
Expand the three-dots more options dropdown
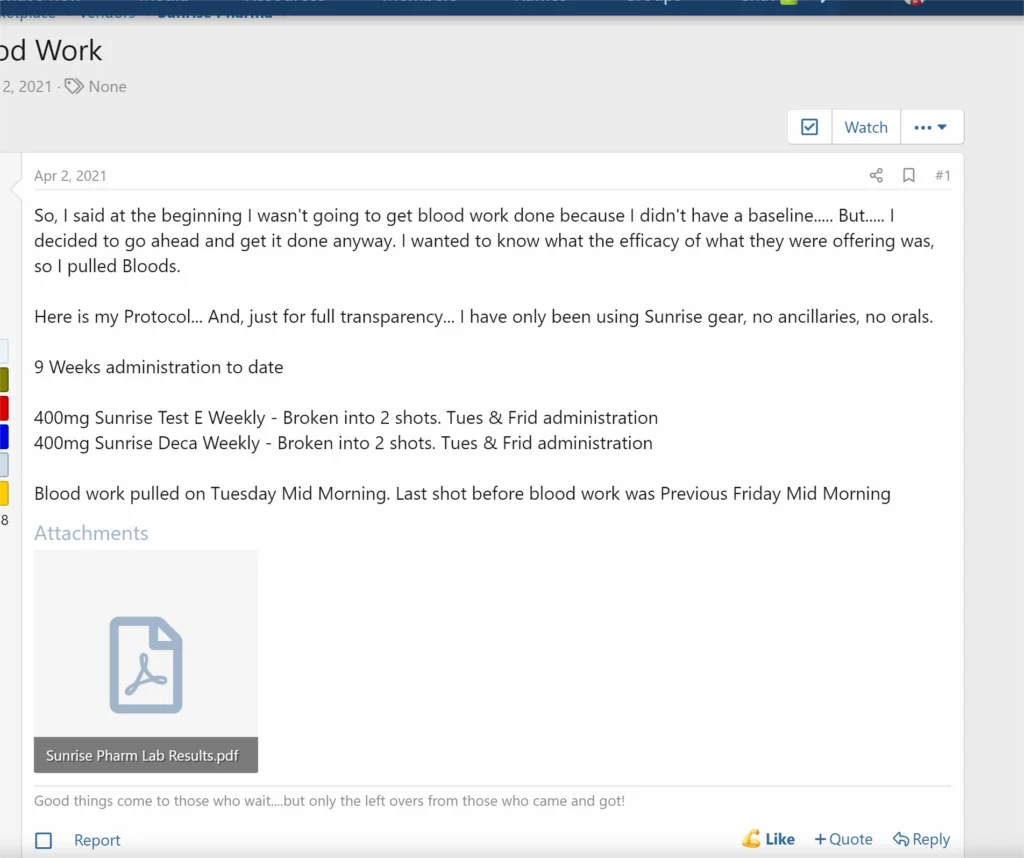point(931,127)
